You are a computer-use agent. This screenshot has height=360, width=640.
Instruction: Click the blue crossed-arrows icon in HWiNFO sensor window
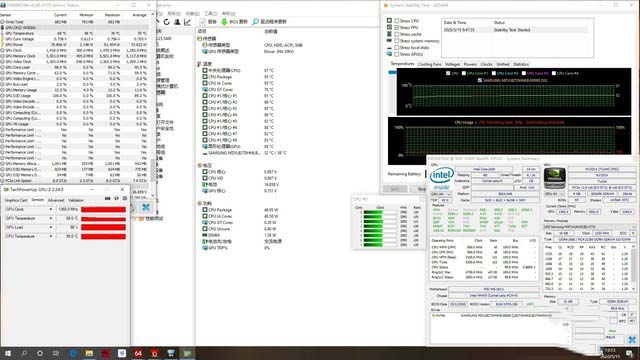(146, 207)
